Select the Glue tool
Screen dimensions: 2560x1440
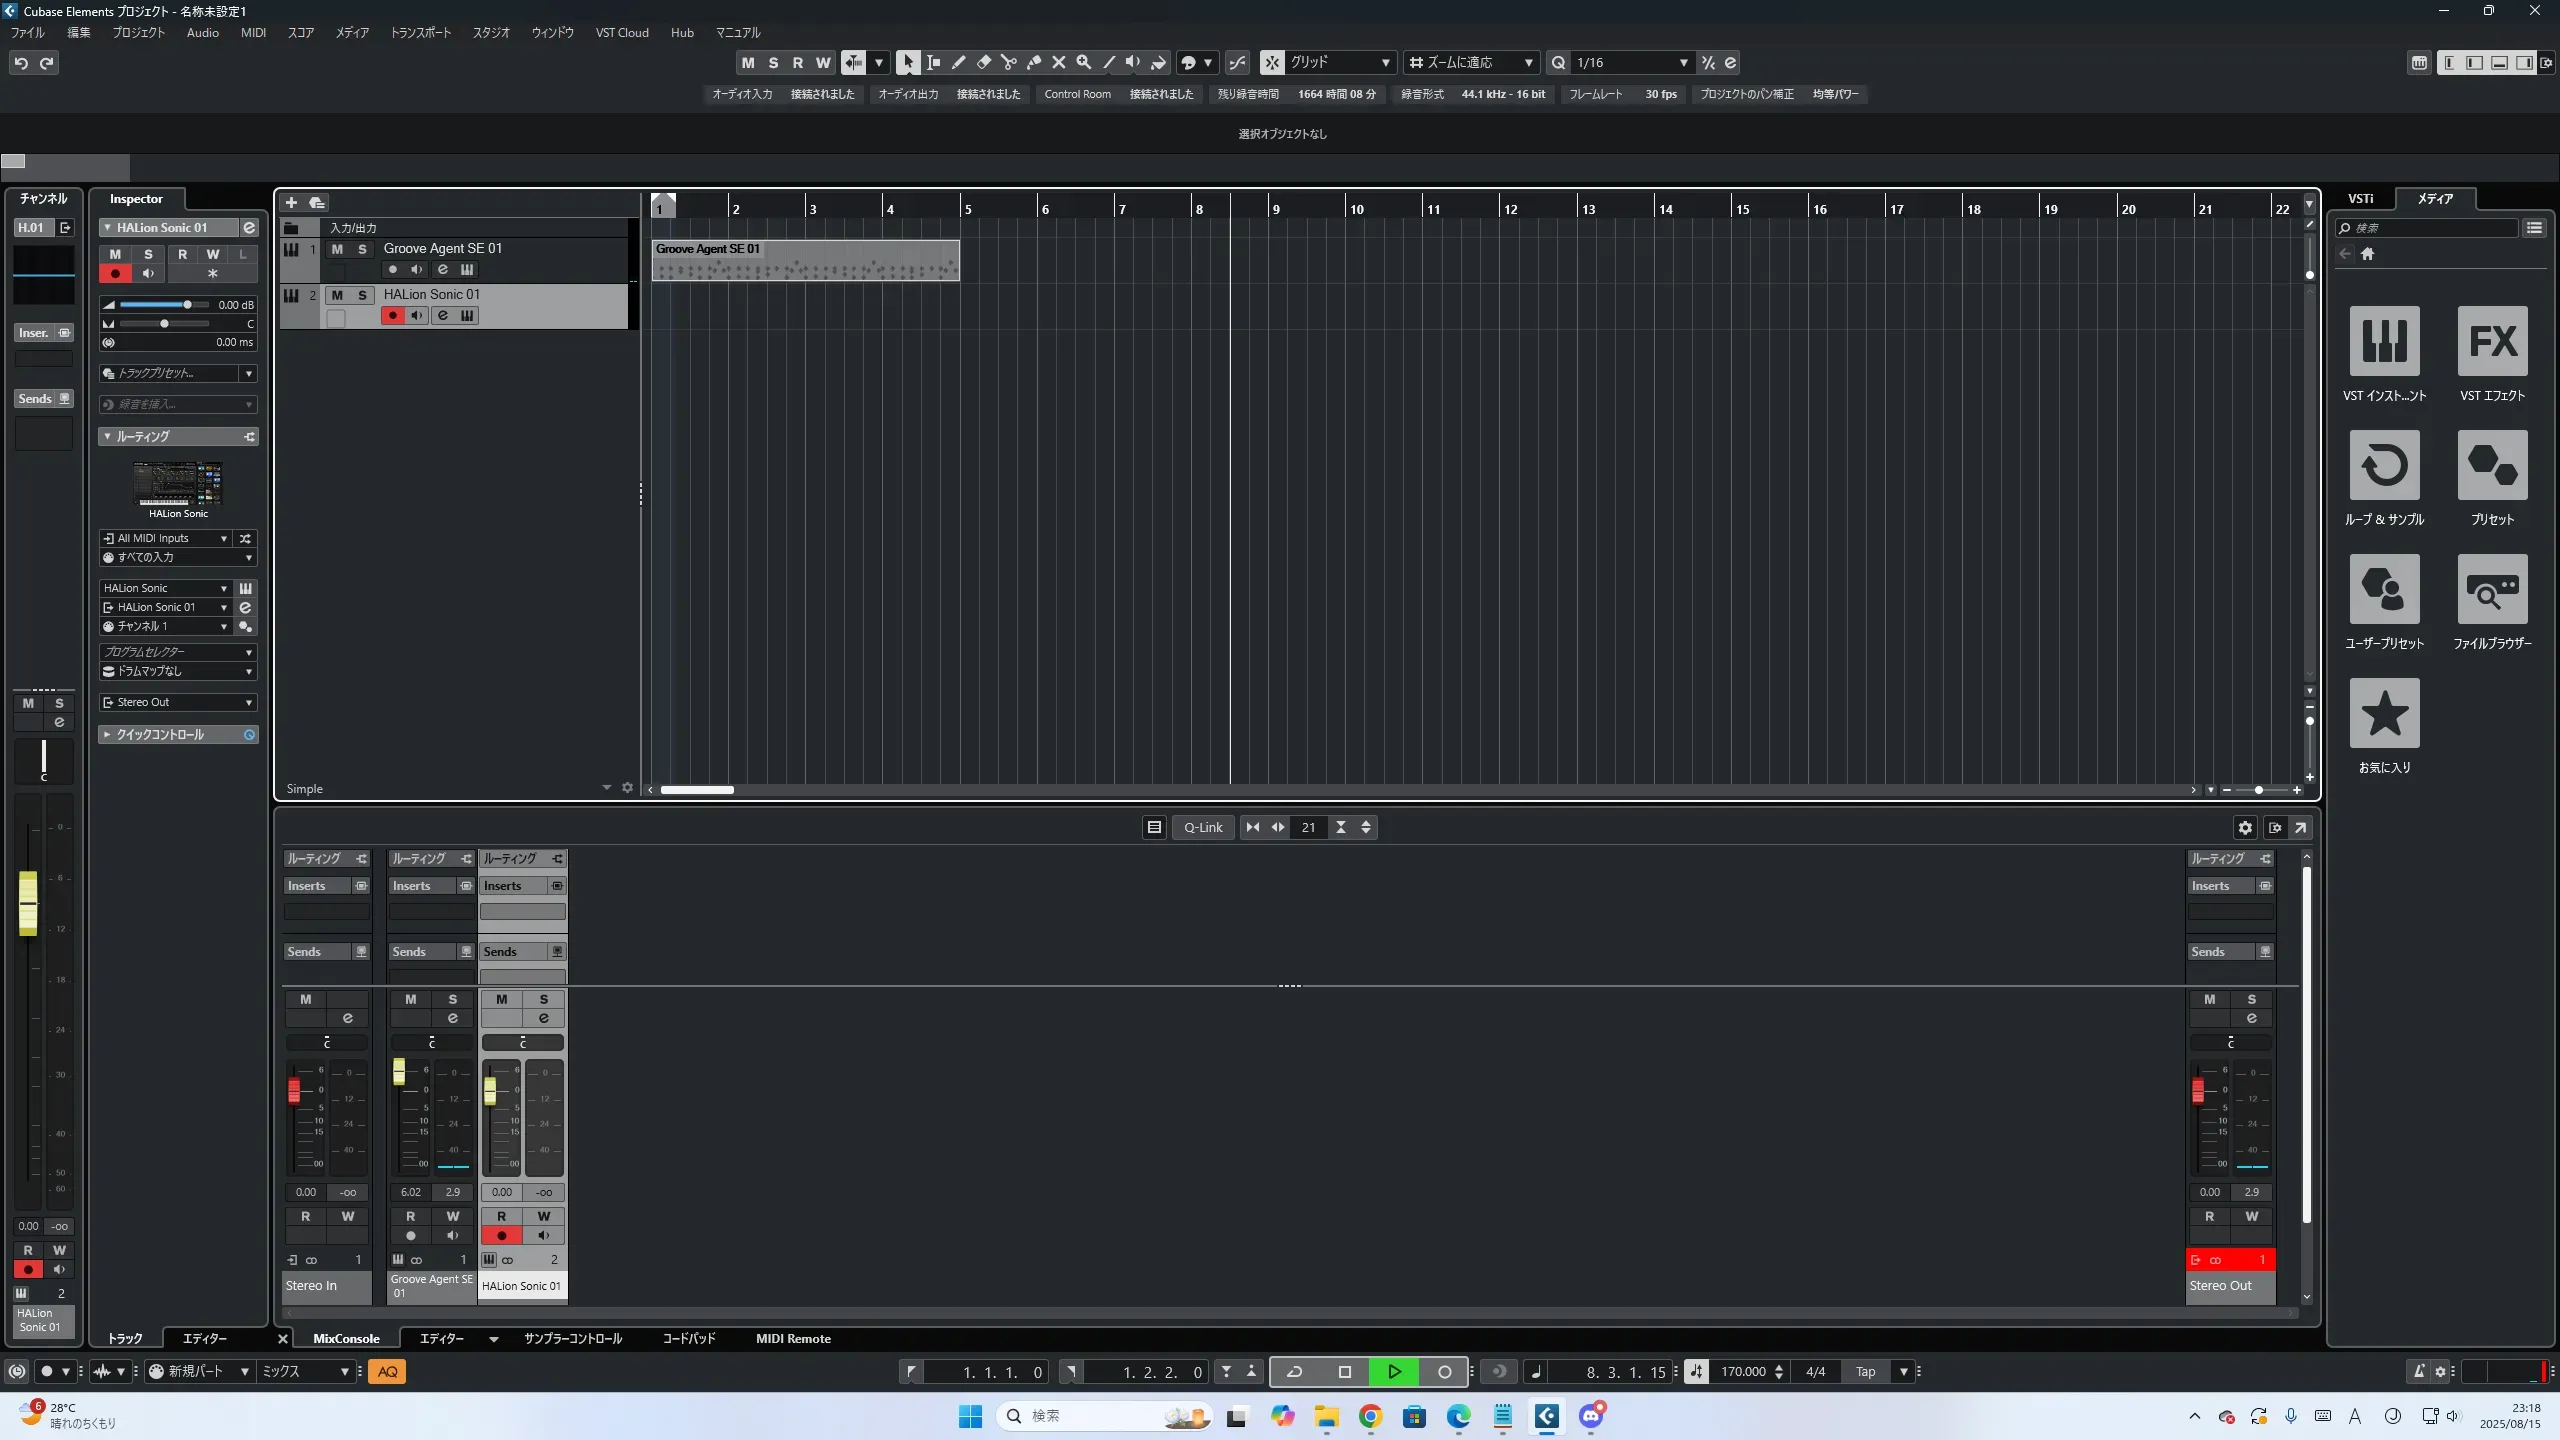(1034, 63)
